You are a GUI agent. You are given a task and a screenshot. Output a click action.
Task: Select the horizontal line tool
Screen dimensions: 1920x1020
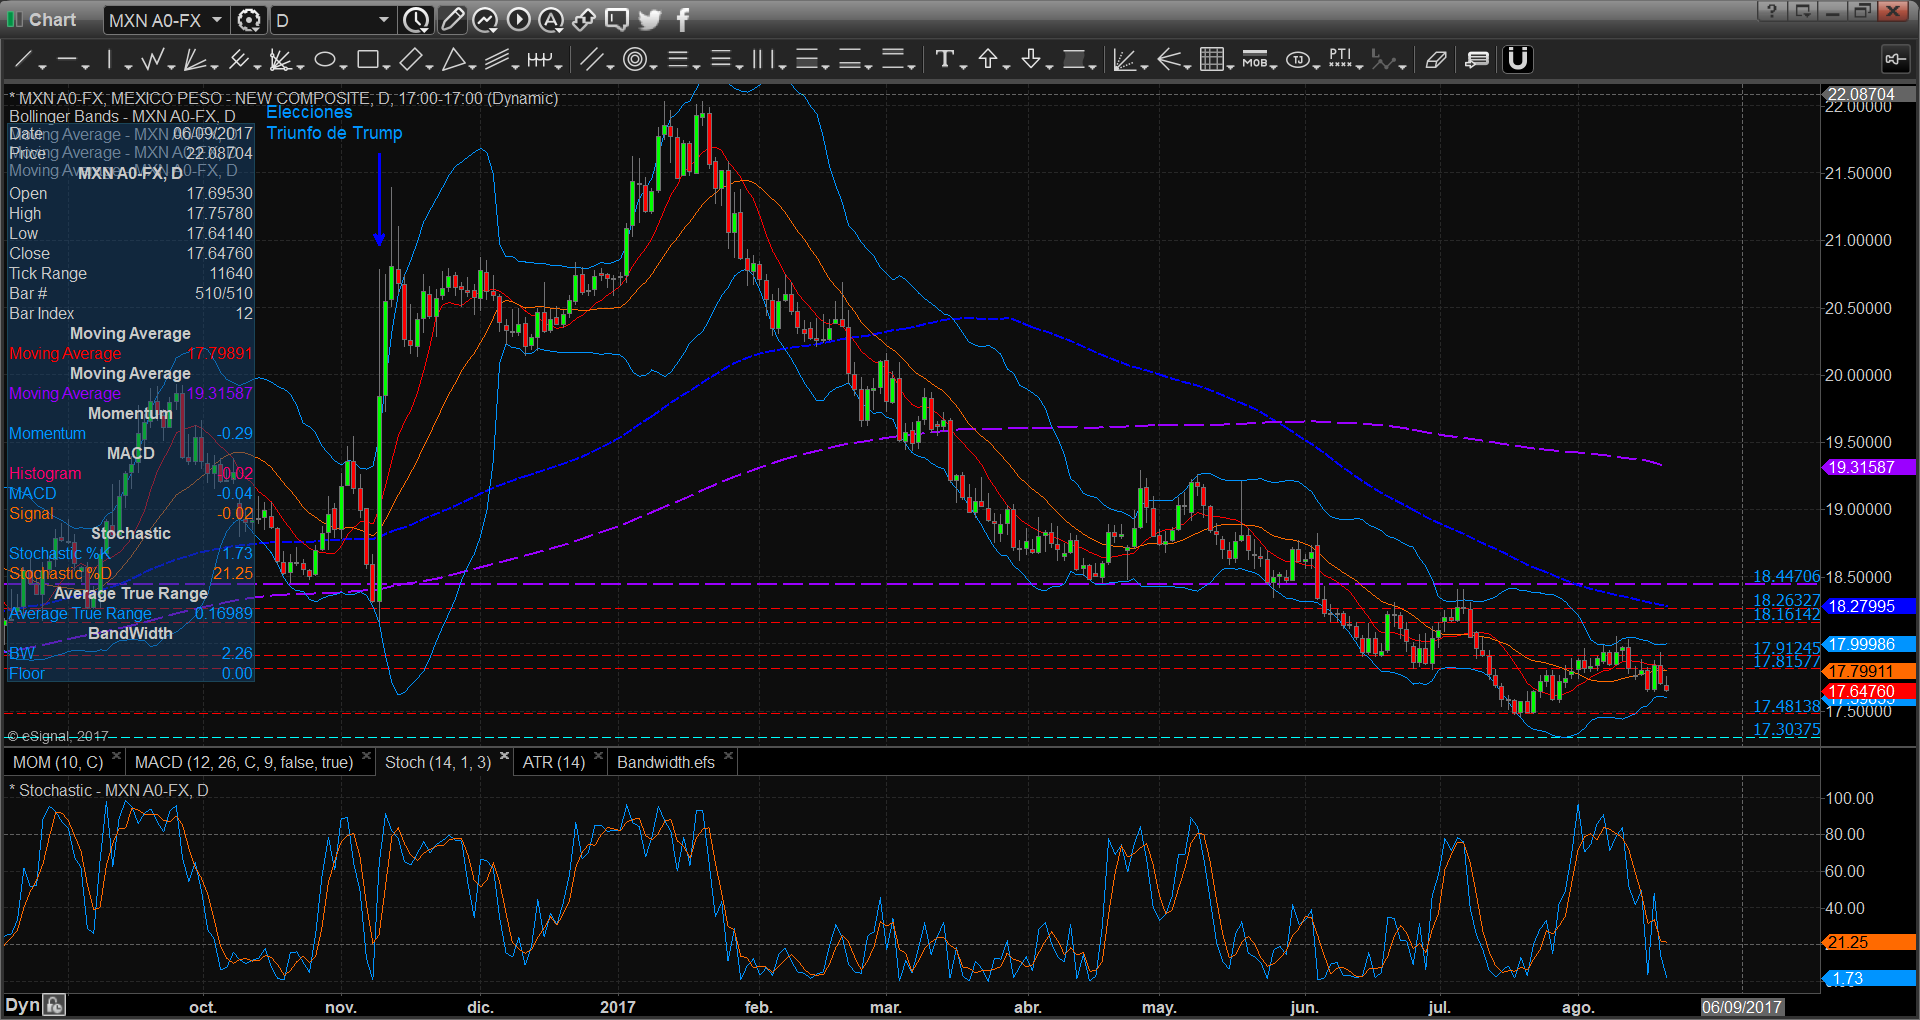coord(66,60)
